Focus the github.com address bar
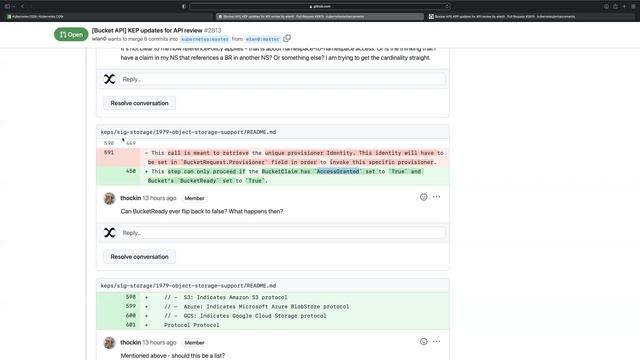This screenshot has width=640, height=360. click(320, 6)
